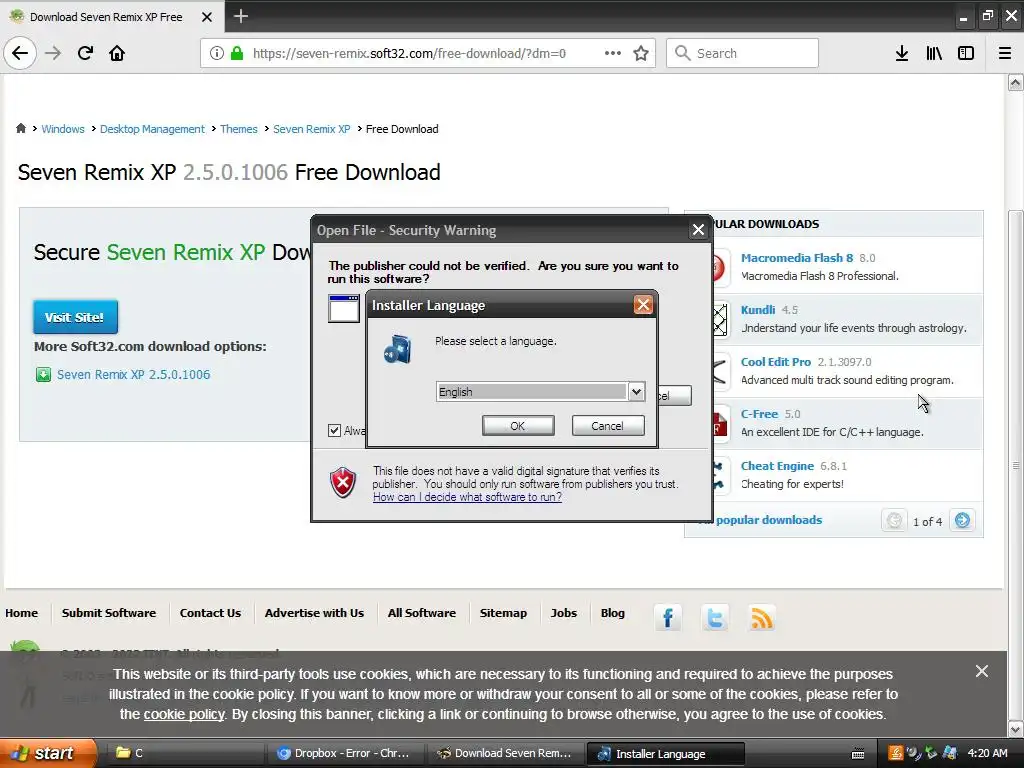Open Firefox home page icon

click(x=117, y=53)
